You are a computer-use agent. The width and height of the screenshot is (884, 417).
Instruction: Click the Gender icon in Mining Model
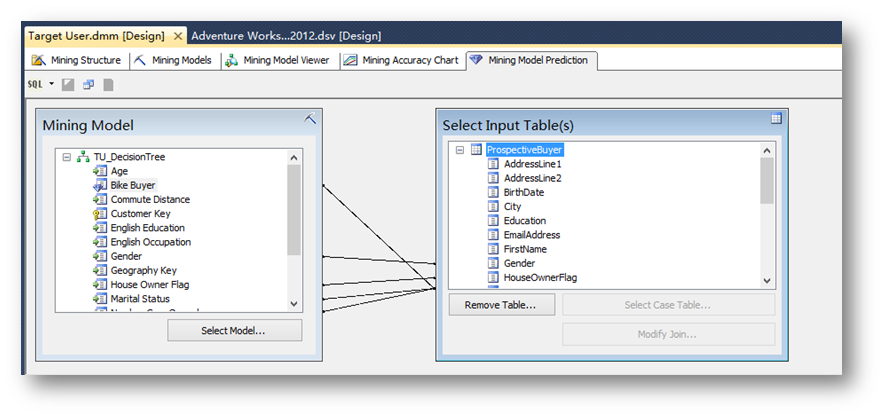click(x=100, y=256)
